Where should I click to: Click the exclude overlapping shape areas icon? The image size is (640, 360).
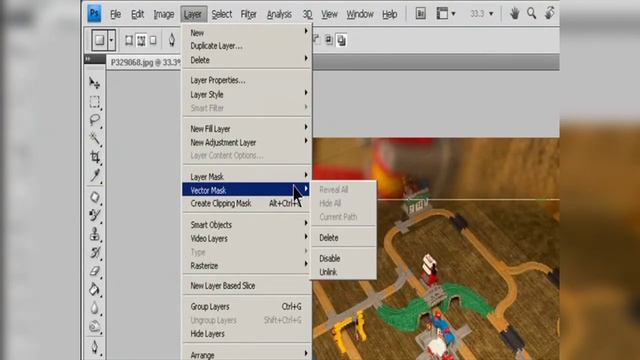pos(341,40)
